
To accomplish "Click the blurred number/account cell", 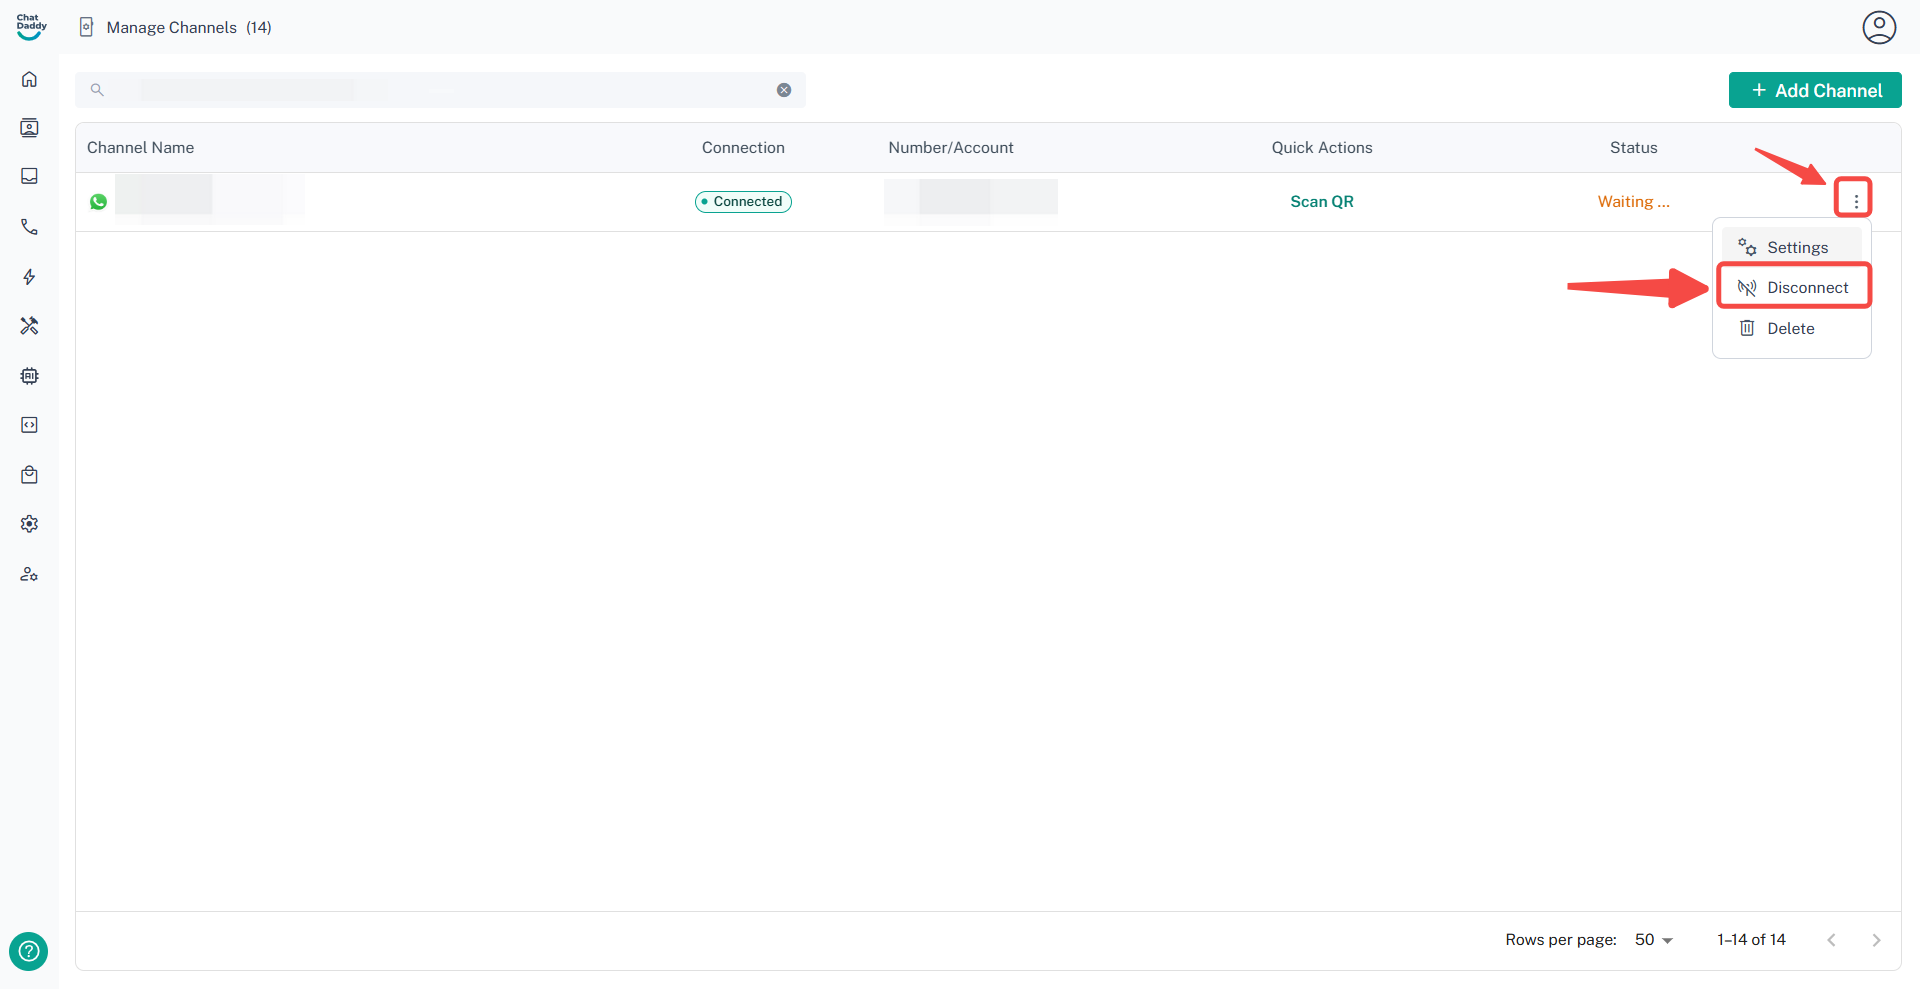I will 971,198.
